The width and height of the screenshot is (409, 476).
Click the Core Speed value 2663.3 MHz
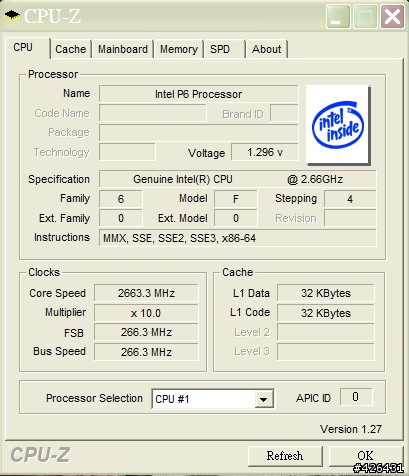(x=146, y=293)
